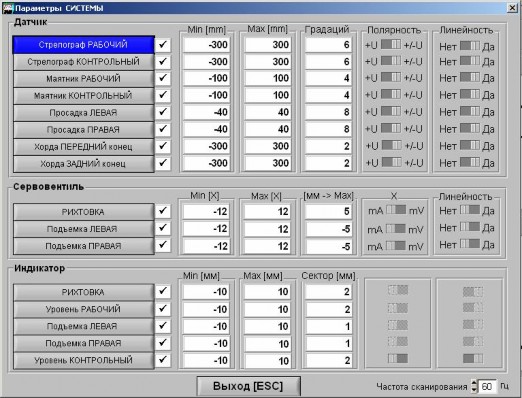Switch linearity slider for Хорда ПЕРЕДНИЙ конец
Viewport: 522px width, 398px height.
[470, 145]
